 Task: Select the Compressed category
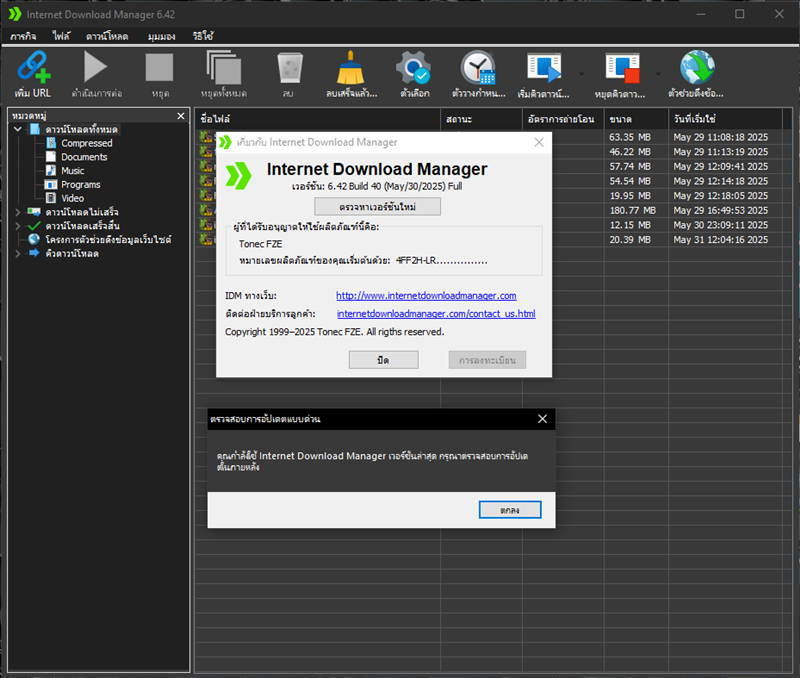click(87, 143)
